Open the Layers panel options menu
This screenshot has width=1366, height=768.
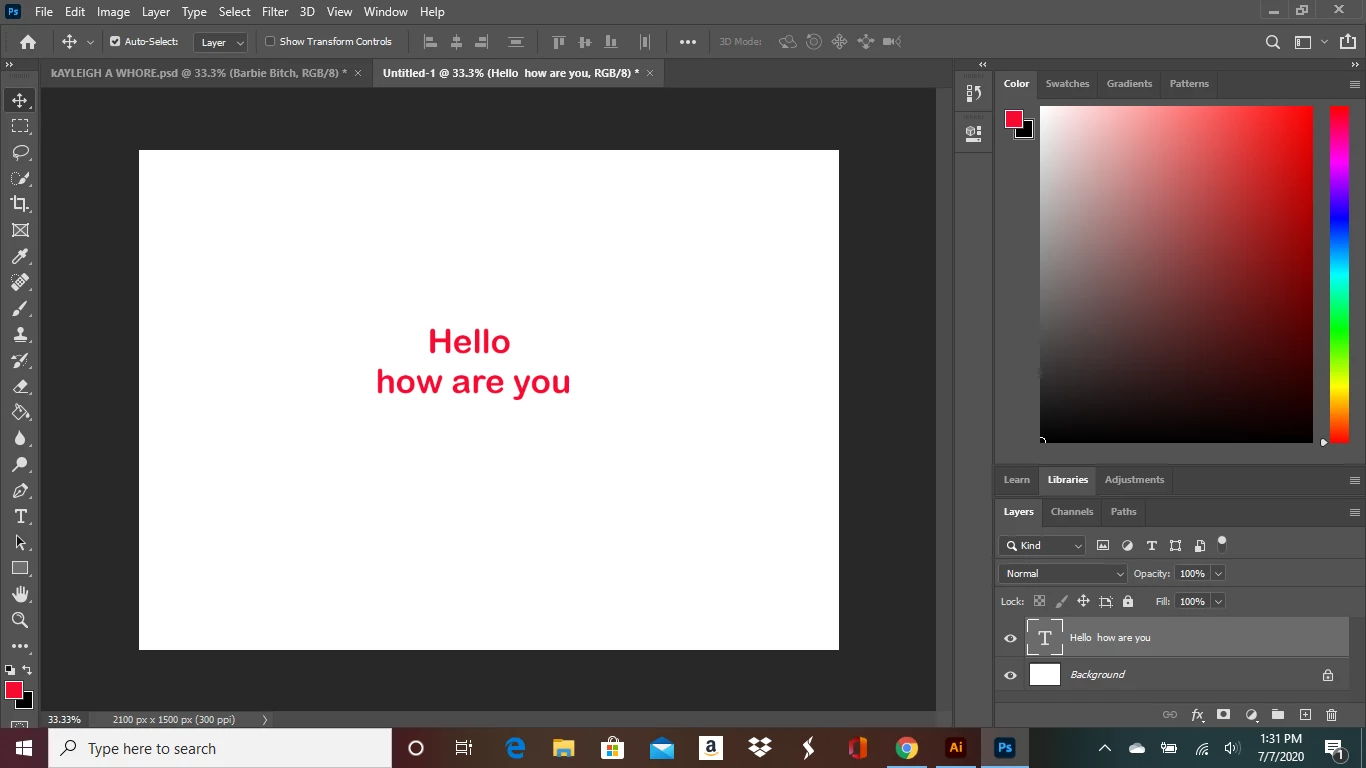click(x=1355, y=512)
